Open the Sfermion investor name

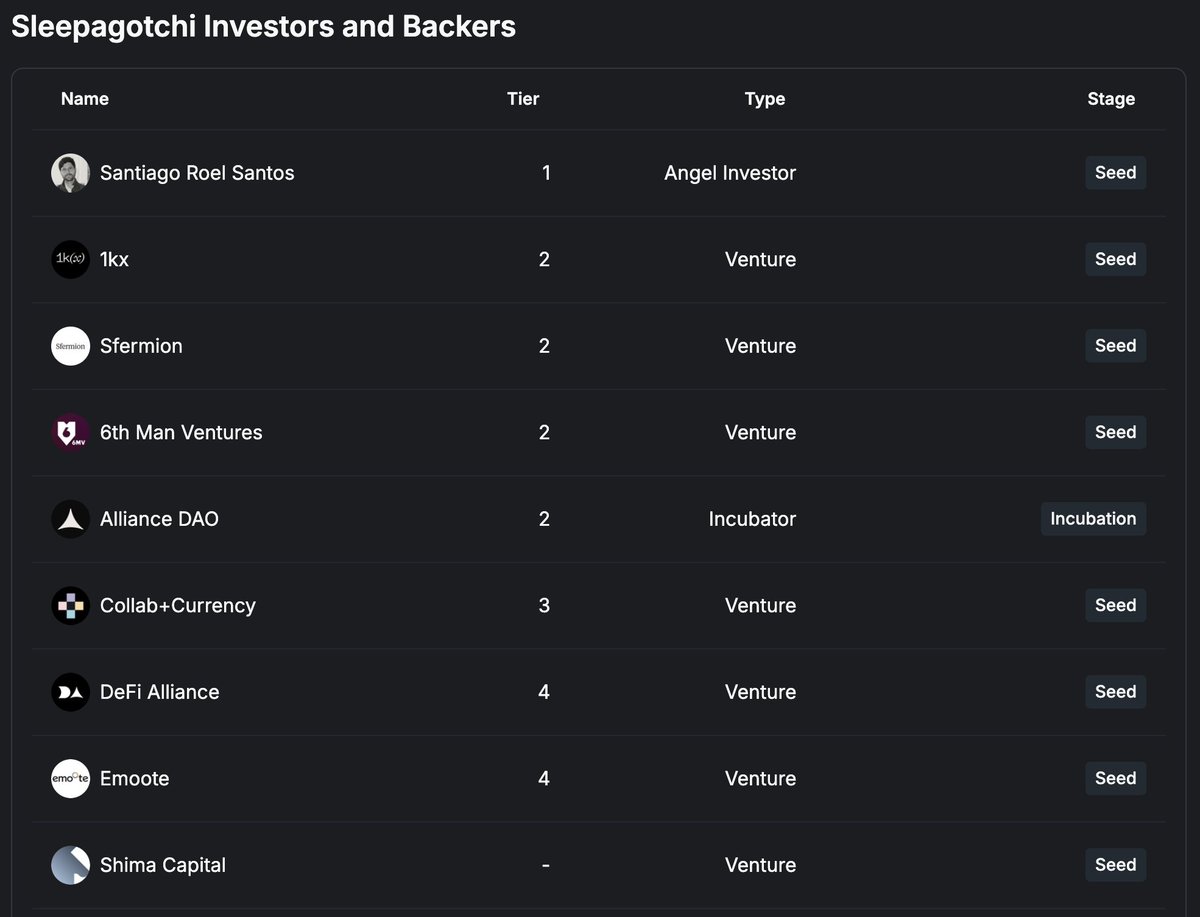point(141,346)
